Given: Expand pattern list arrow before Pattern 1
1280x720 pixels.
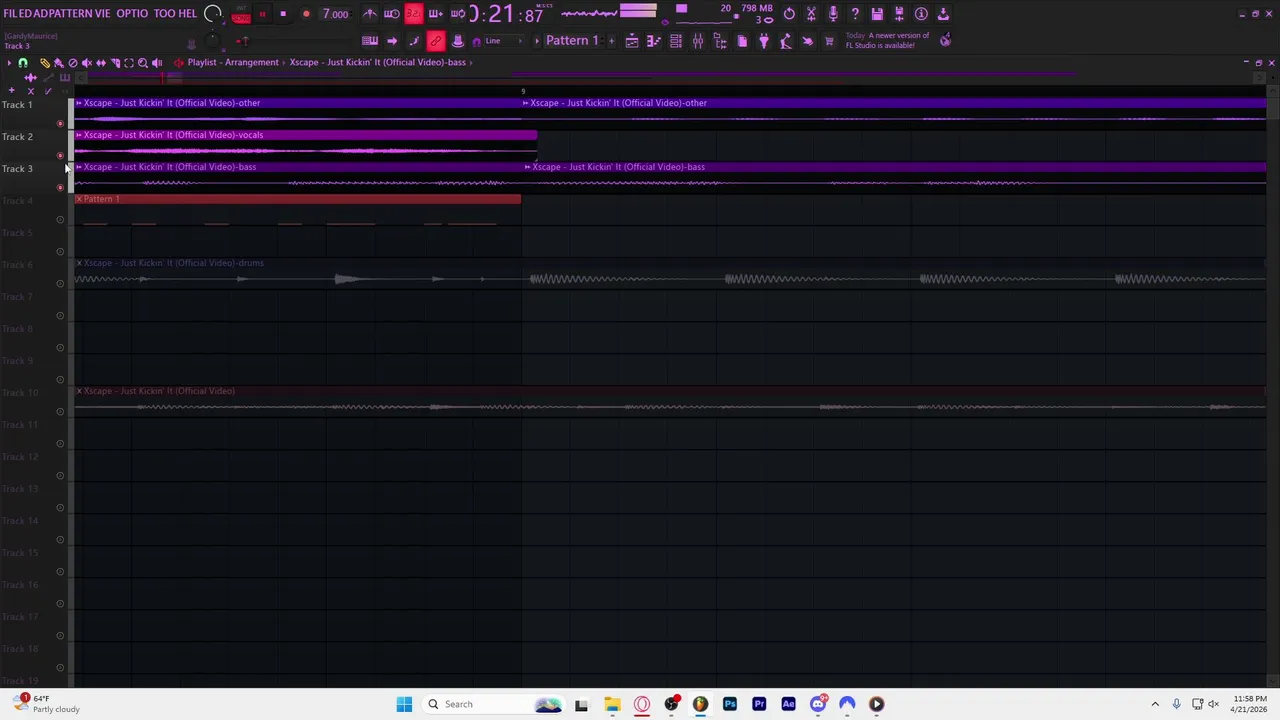Looking at the screenshot, I should (537, 41).
